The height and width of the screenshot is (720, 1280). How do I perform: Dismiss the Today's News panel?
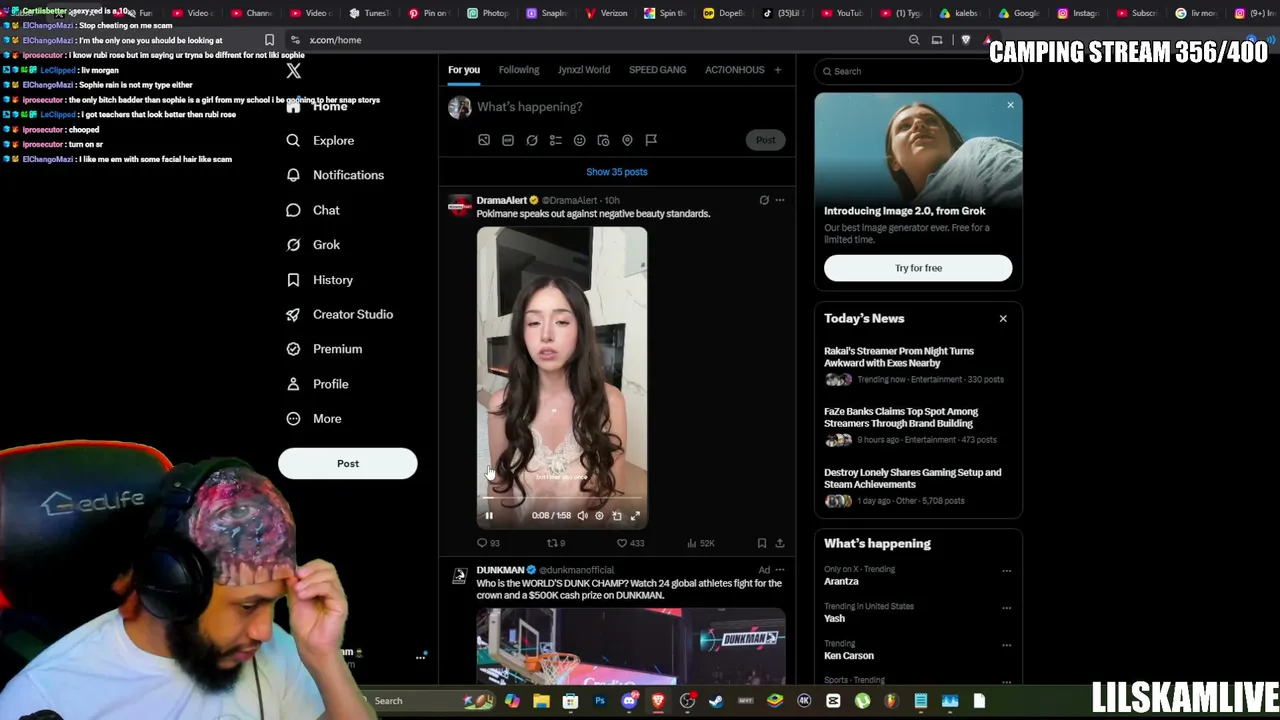1003,319
